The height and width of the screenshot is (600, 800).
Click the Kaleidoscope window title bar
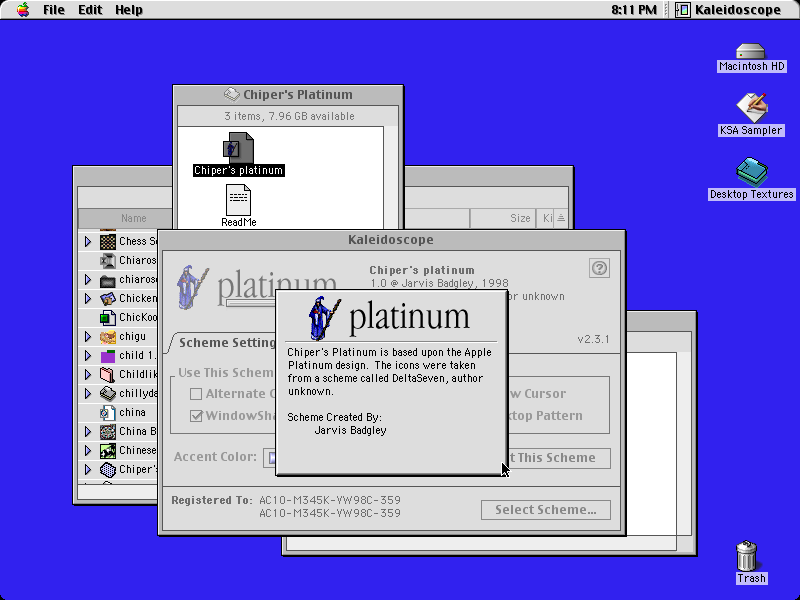pos(391,240)
